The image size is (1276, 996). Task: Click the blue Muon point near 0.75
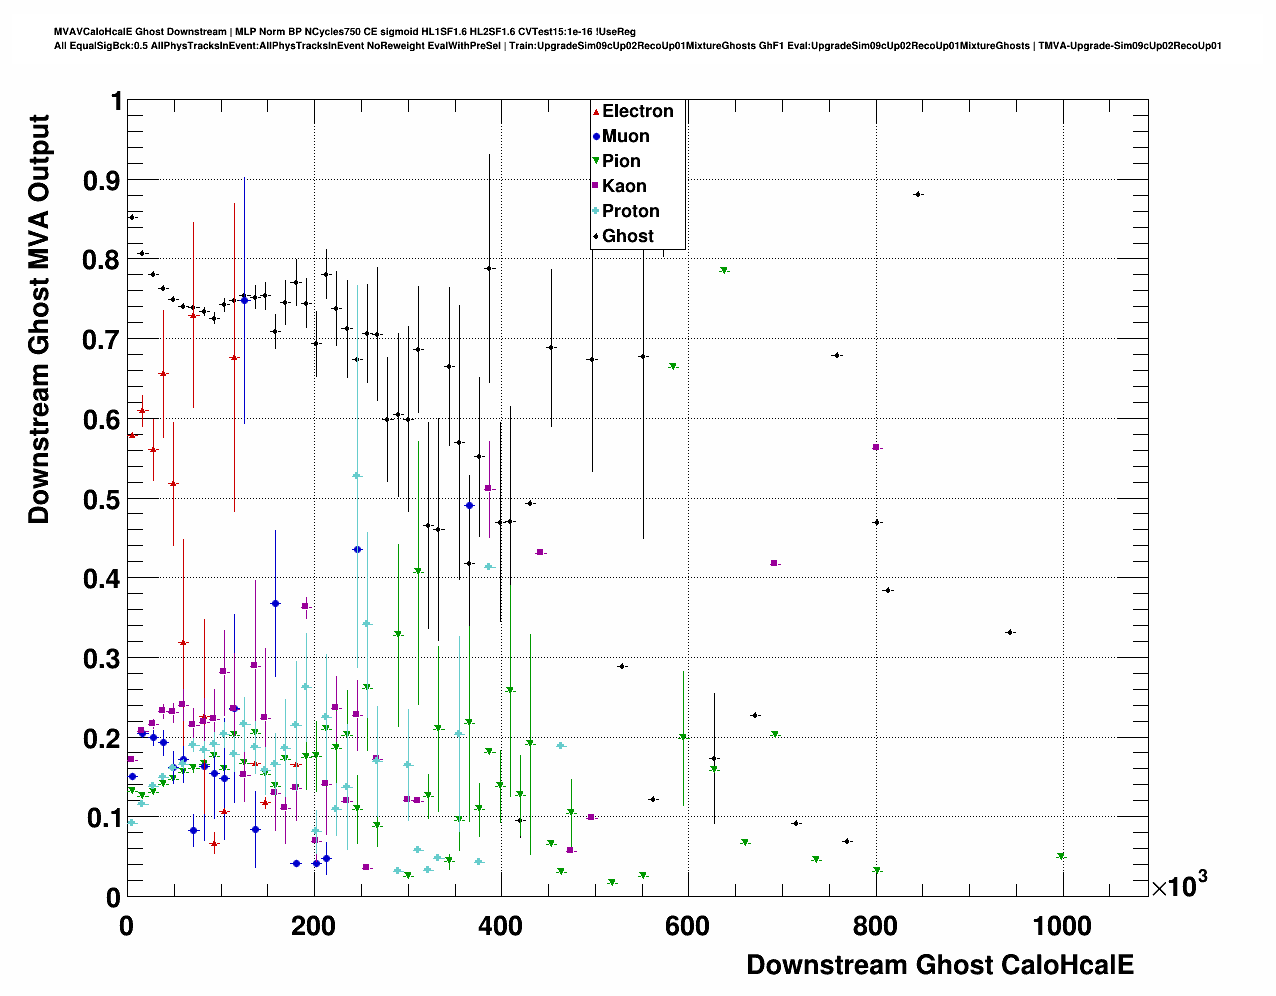click(244, 300)
